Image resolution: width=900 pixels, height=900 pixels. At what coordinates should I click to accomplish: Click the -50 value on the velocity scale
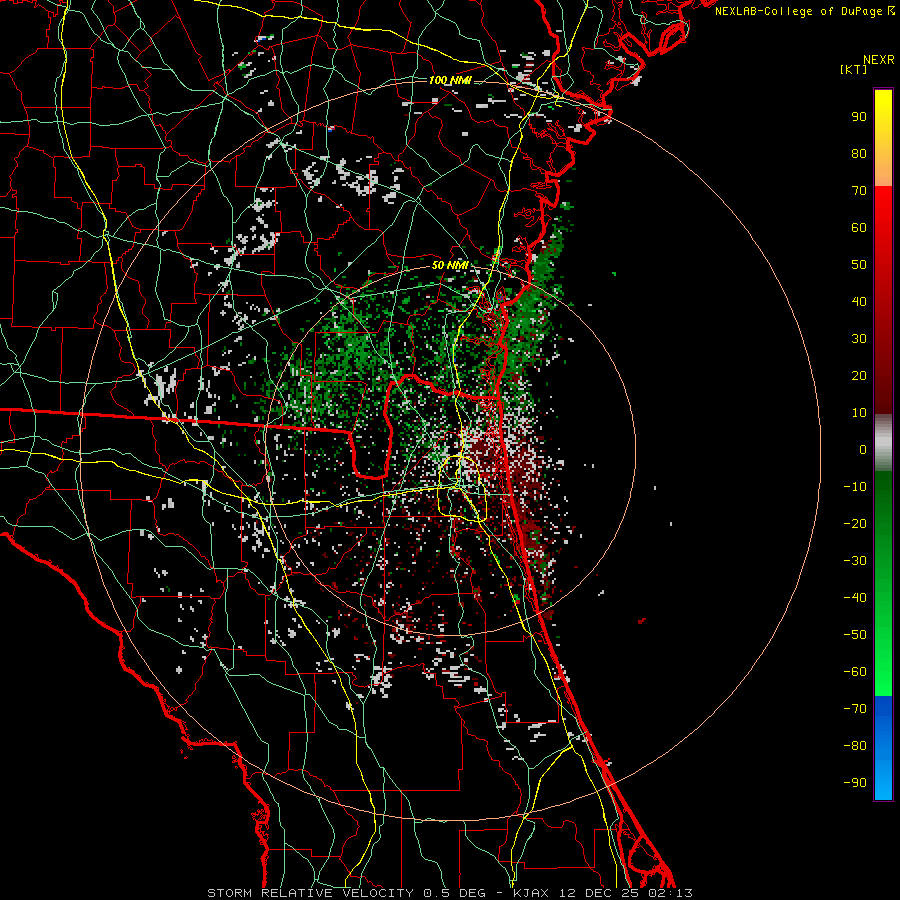855,635
